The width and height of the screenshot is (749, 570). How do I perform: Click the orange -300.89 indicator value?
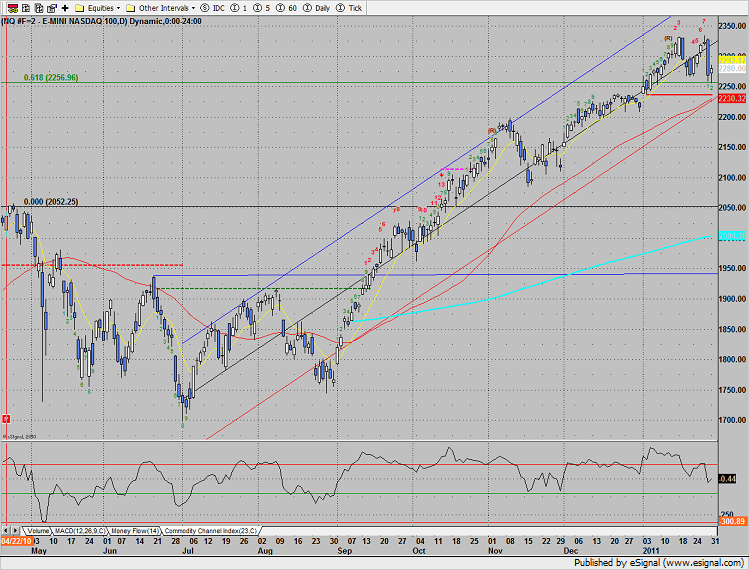732,521
